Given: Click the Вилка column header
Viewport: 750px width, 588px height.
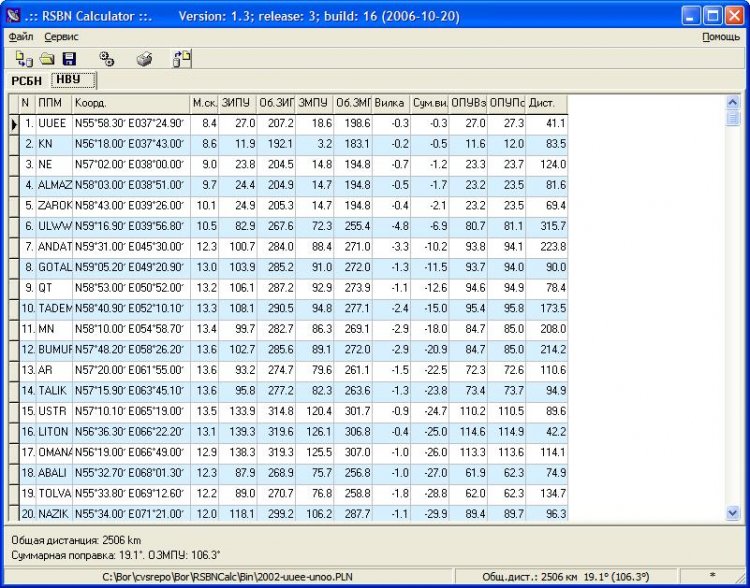Looking at the screenshot, I should 391,103.
